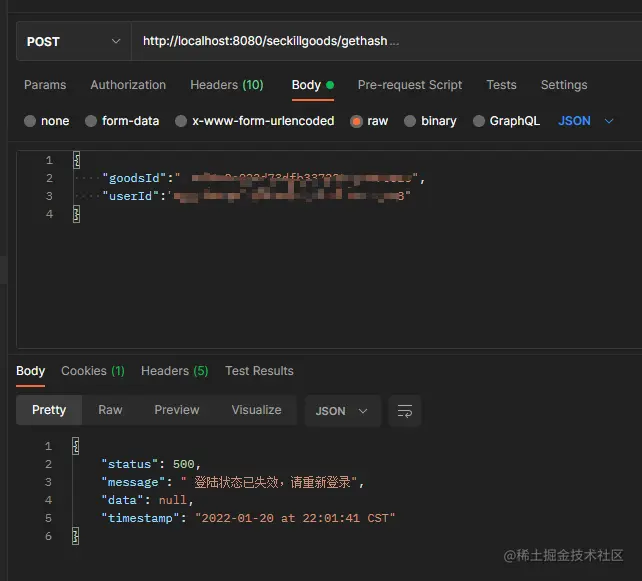The width and height of the screenshot is (642, 581).
Task: Open the Headers (10) request tab
Action: [x=227, y=85]
